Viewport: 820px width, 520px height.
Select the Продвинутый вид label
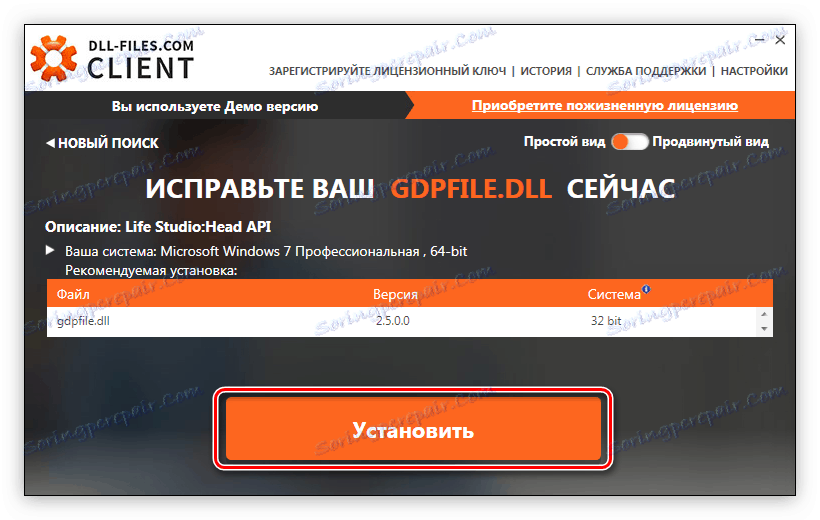click(710, 142)
